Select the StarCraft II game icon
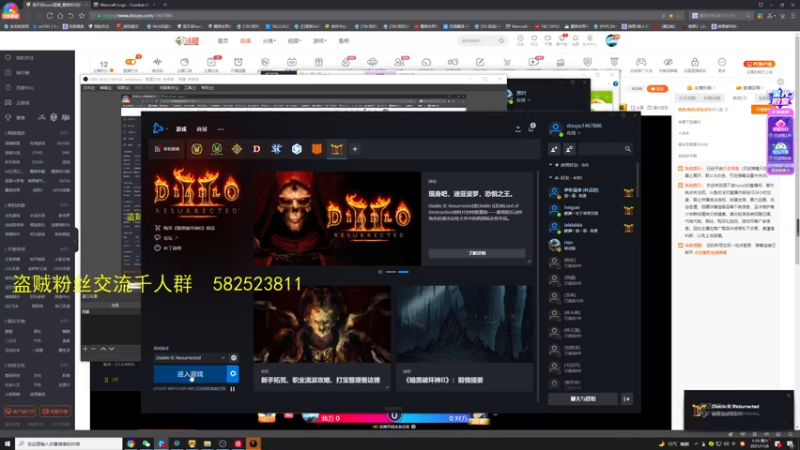800x450 pixels. pyautogui.click(x=277, y=149)
